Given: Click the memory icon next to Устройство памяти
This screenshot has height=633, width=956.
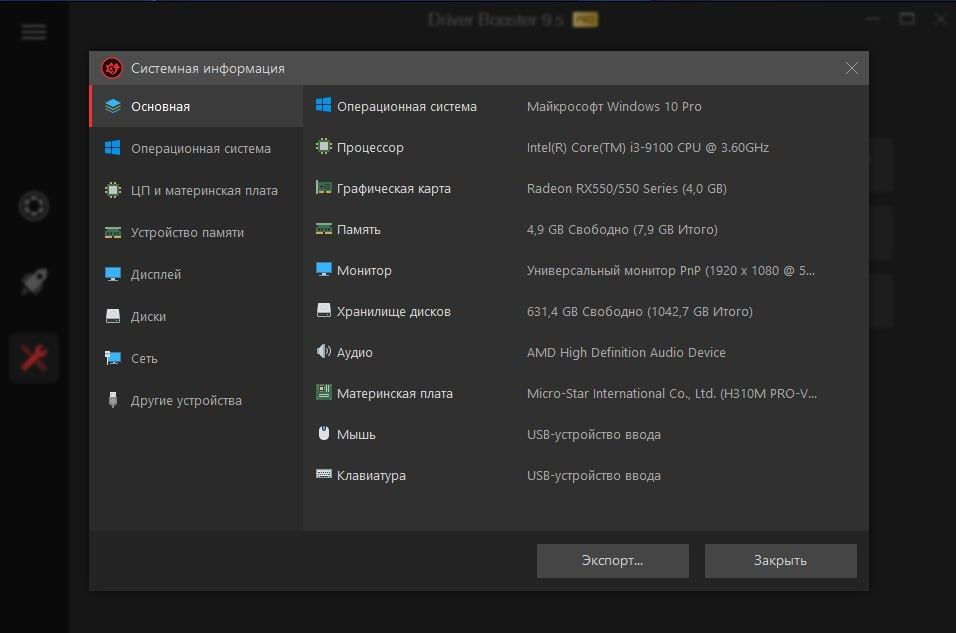Looking at the screenshot, I should (113, 232).
